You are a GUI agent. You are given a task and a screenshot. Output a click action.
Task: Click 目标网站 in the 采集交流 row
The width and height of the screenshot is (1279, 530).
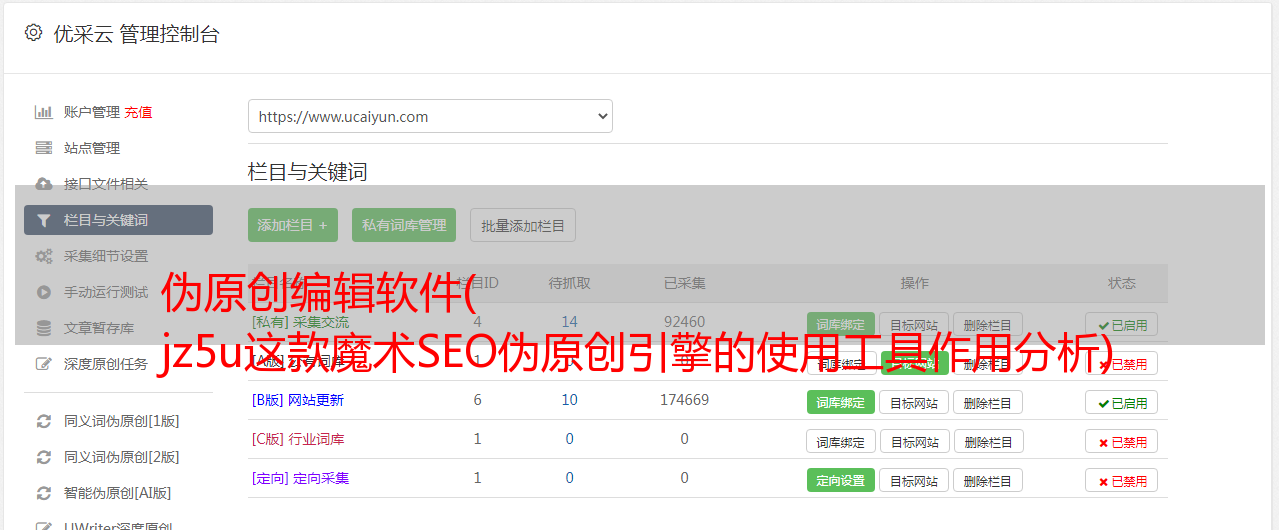[x=914, y=324]
